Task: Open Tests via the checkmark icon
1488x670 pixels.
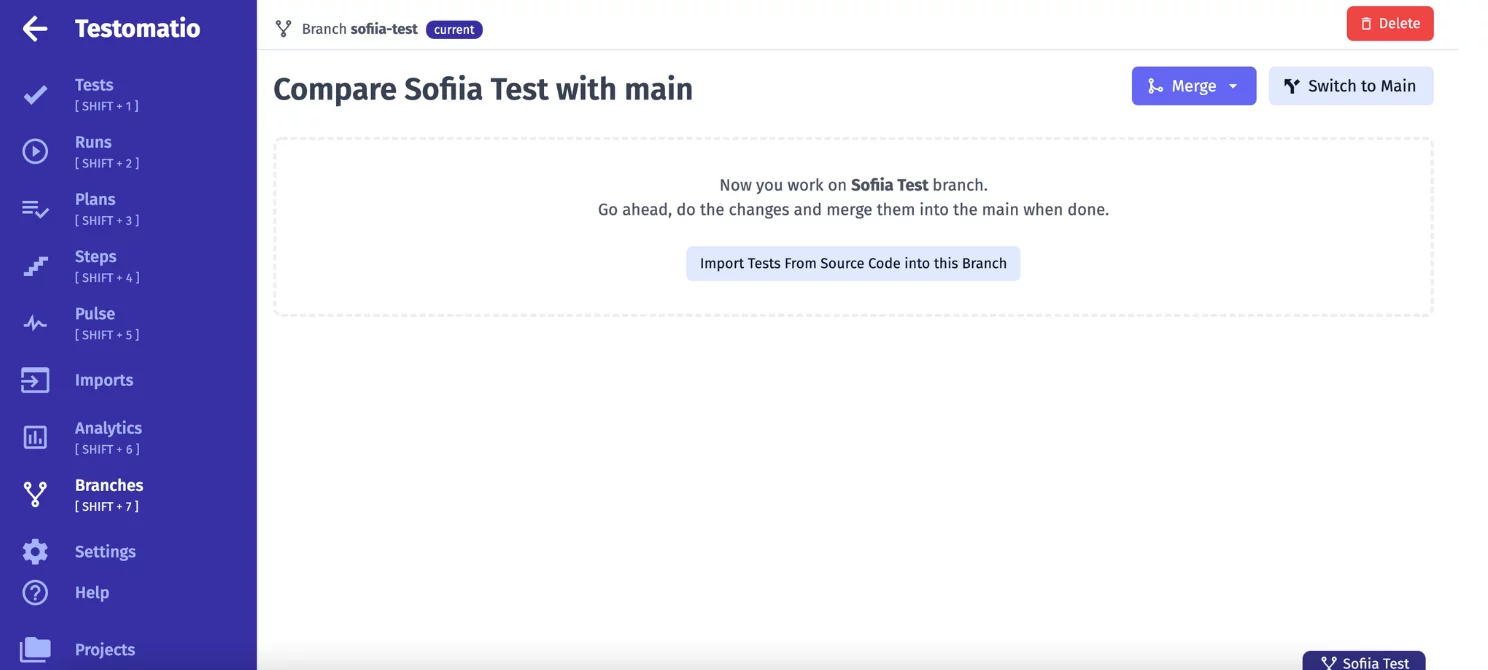Action: tap(35, 95)
